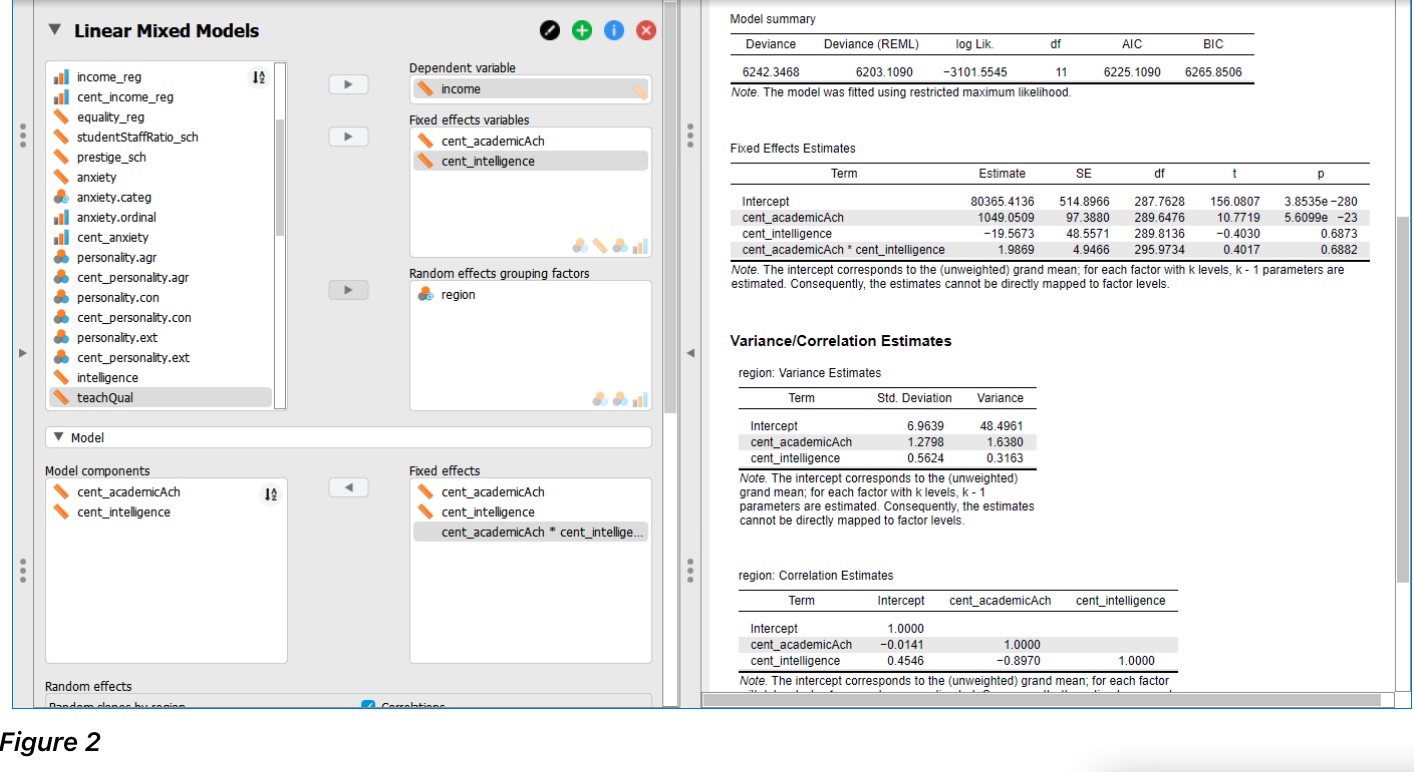
Task: Remove the analysis with the red X icon
Action: (644, 30)
